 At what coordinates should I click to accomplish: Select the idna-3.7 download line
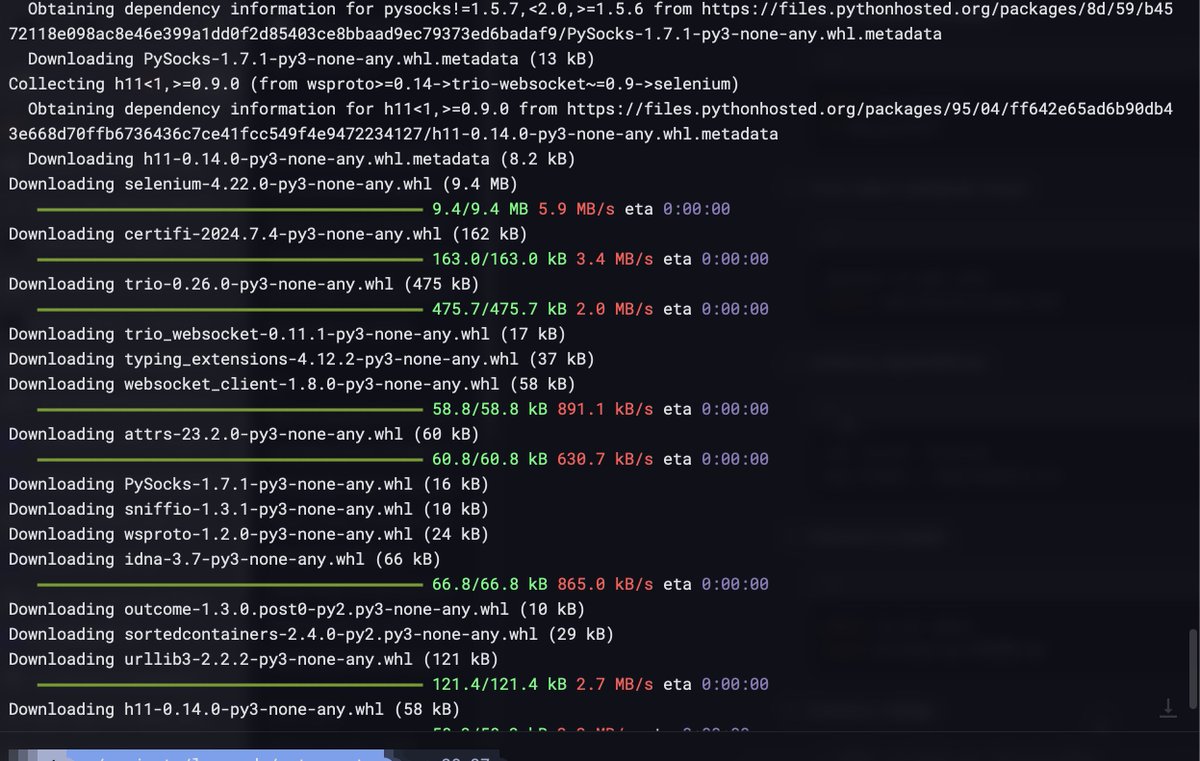224,559
